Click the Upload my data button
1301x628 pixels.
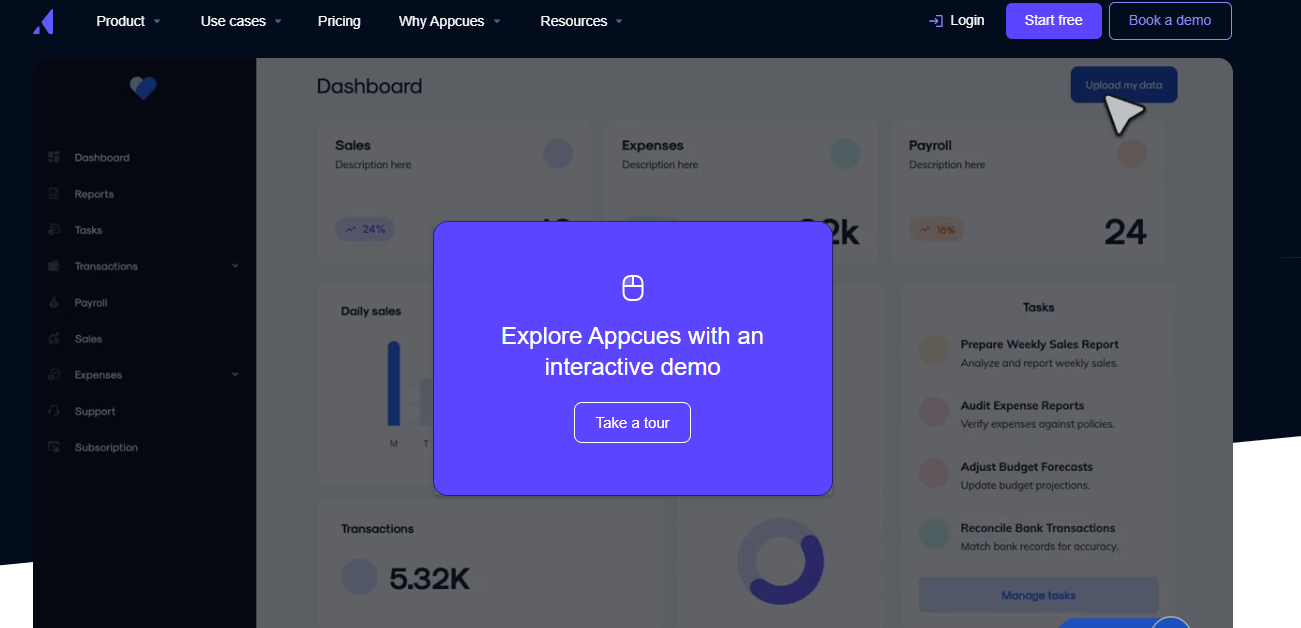pyautogui.click(x=1124, y=85)
